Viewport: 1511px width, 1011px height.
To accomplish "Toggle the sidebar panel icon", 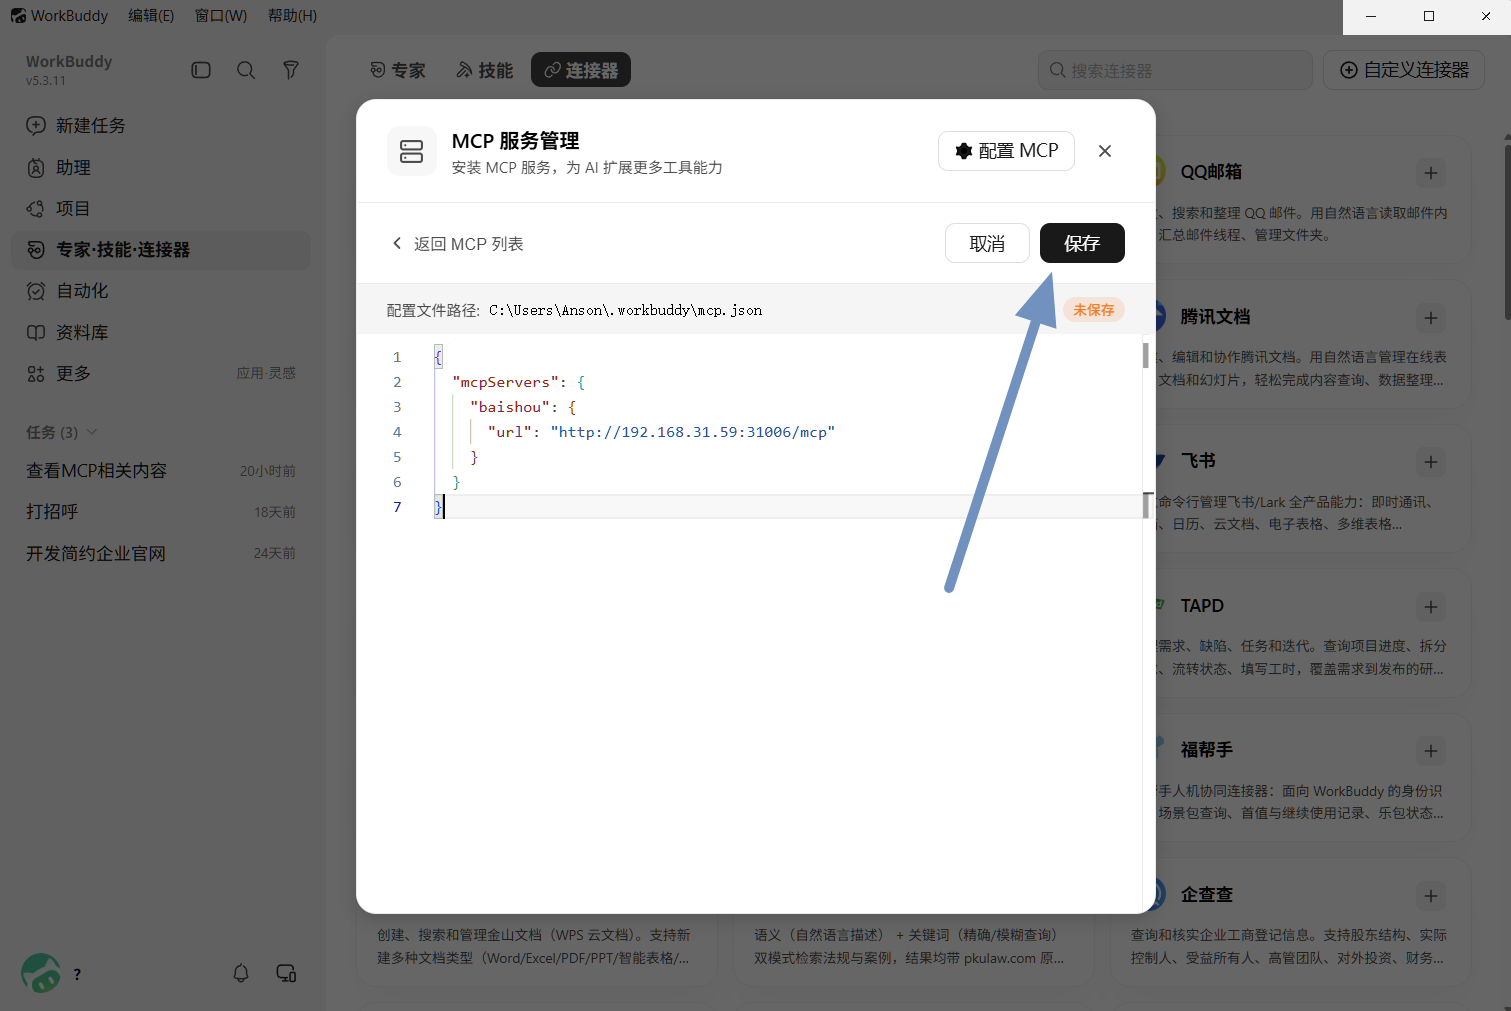I will point(201,70).
